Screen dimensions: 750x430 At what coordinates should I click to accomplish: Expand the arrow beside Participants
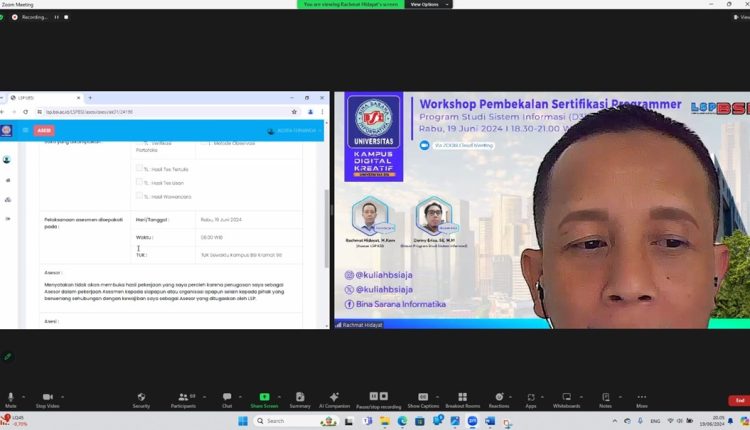[x=204, y=397]
